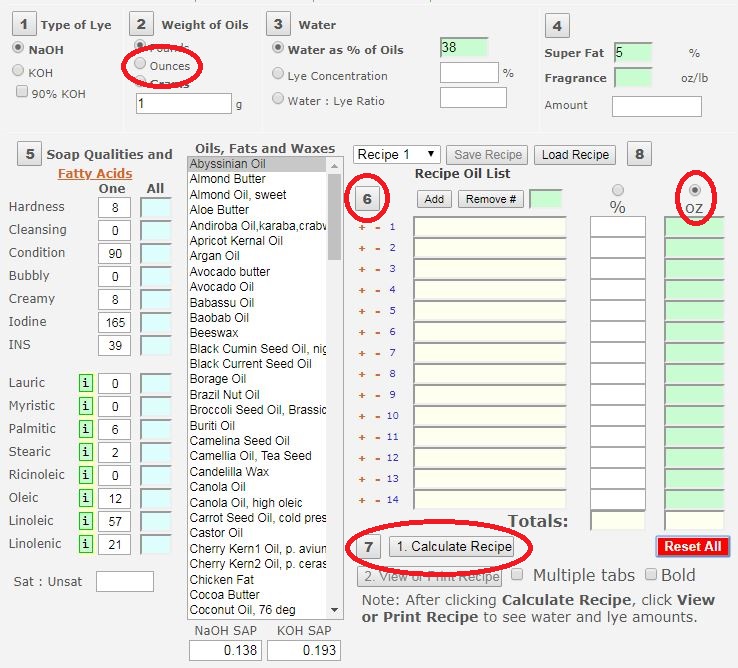Select Avocado Oil from the oils list
The width and height of the screenshot is (738, 668).
tap(222, 287)
